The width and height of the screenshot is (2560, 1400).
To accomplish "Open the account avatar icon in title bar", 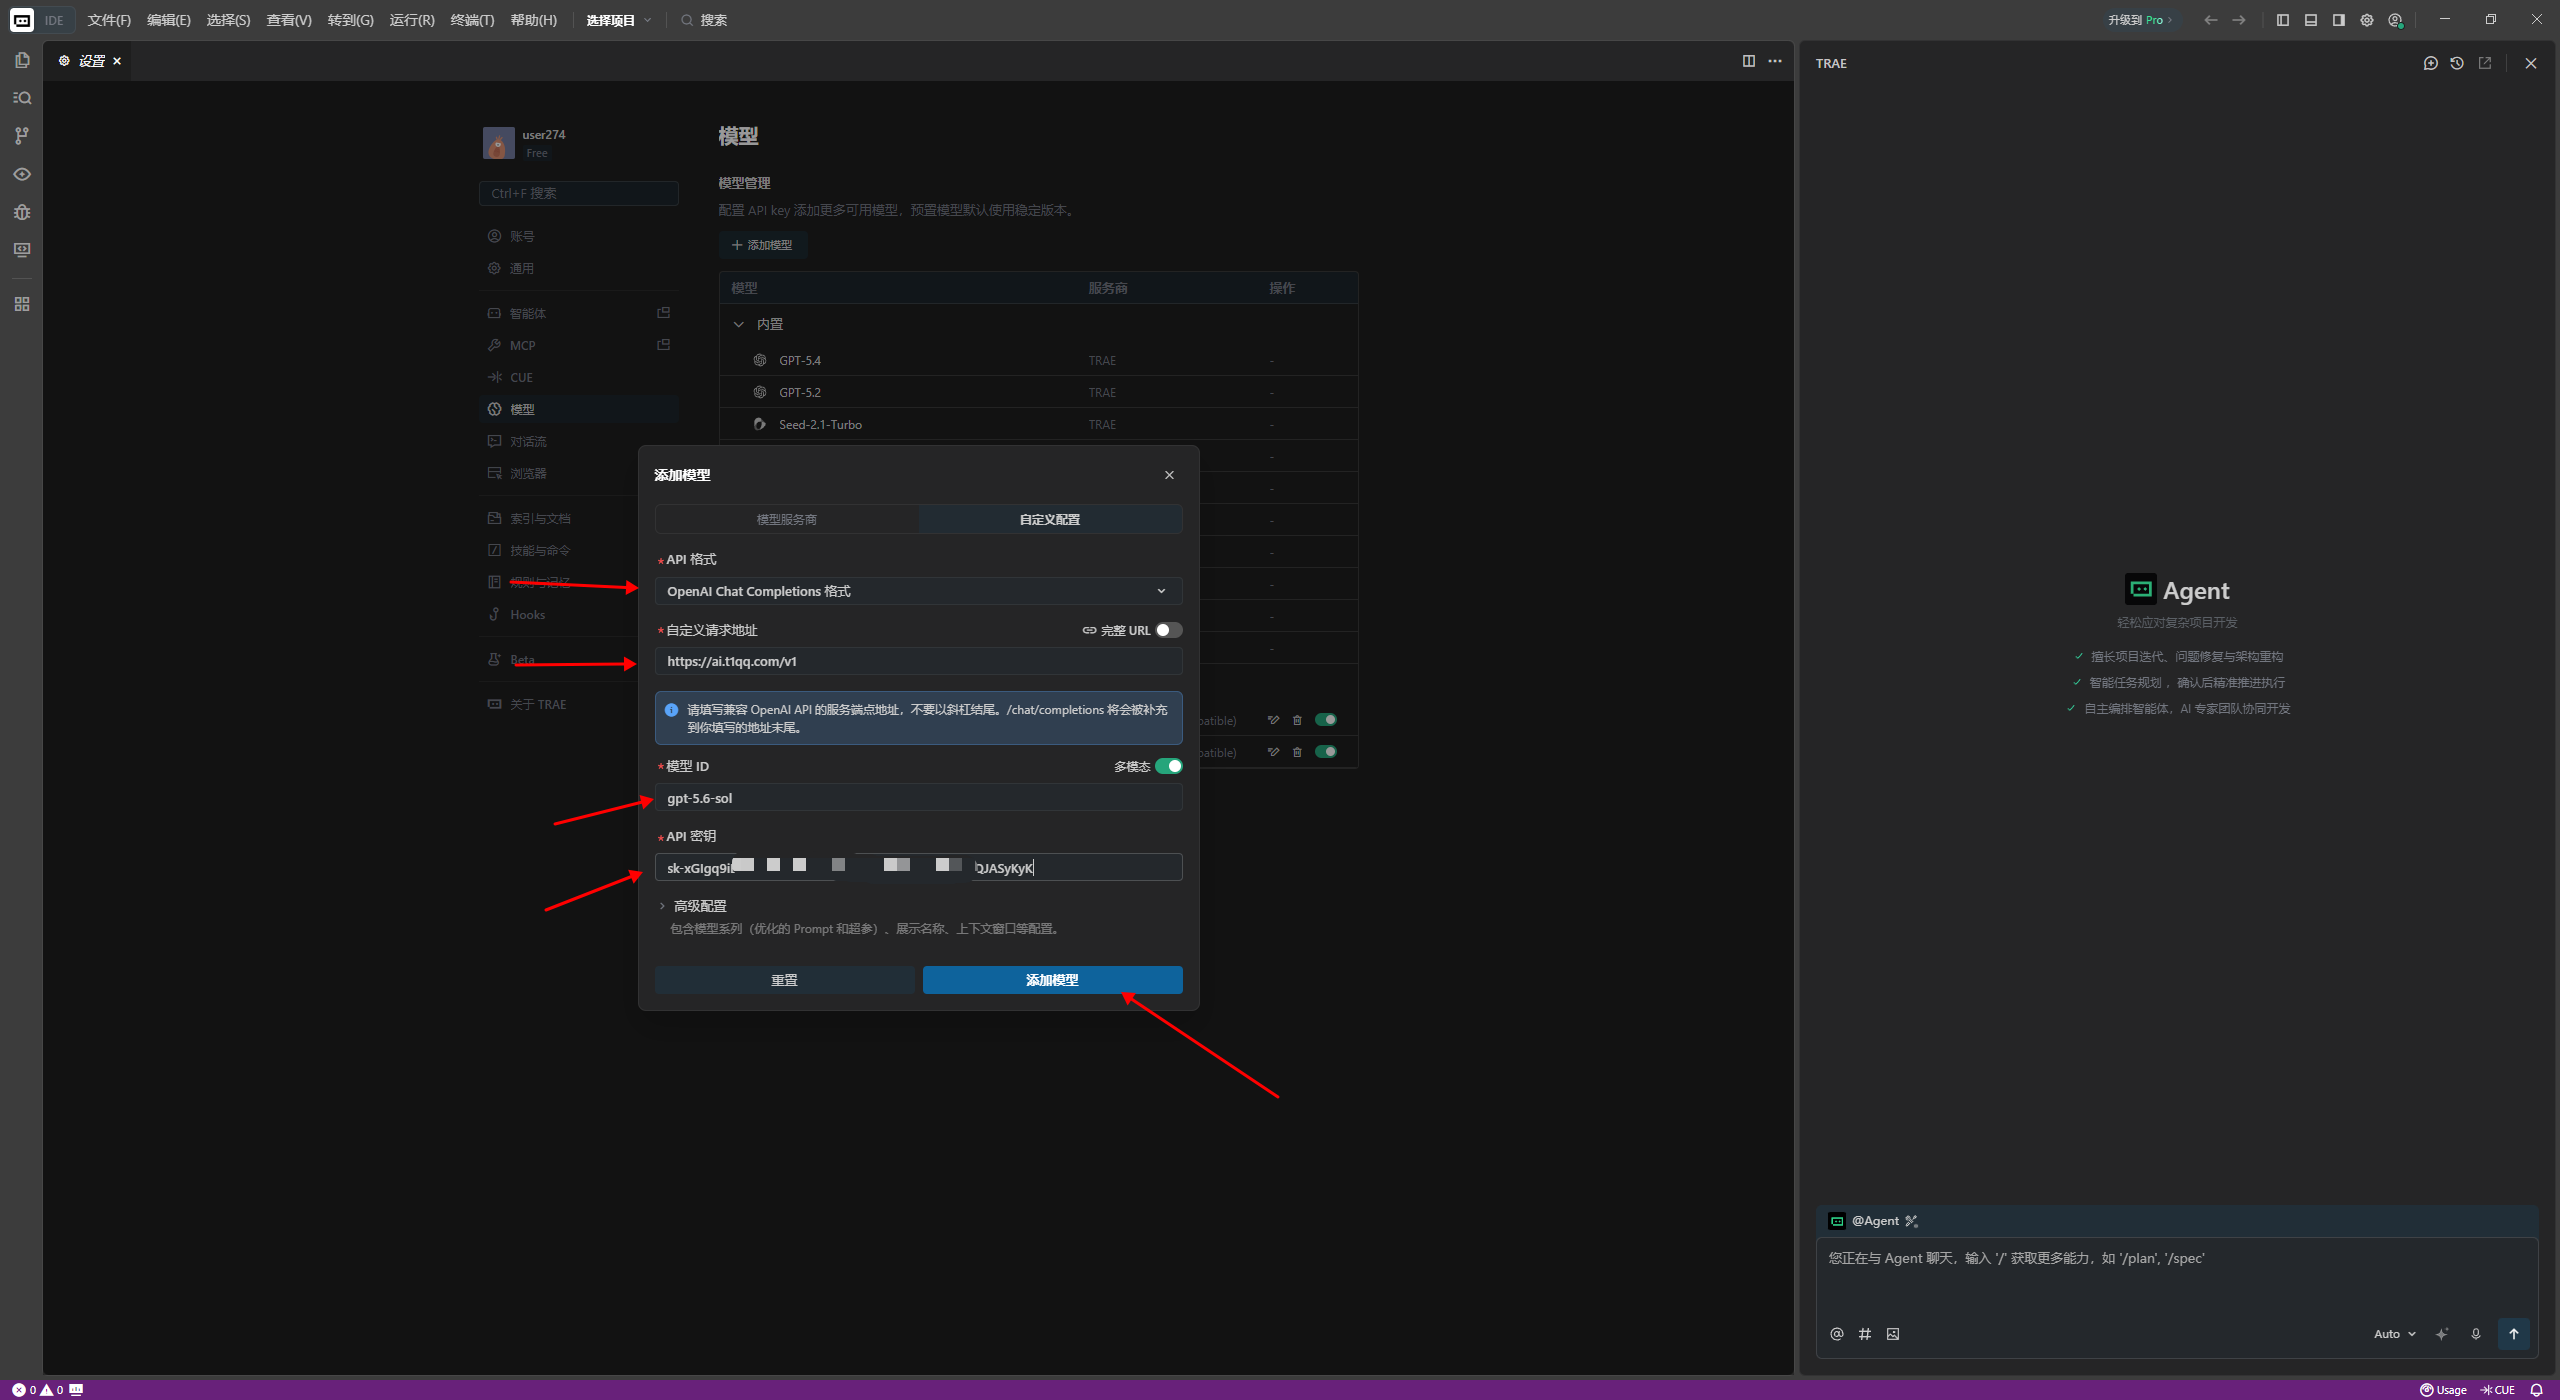I will tap(2395, 20).
